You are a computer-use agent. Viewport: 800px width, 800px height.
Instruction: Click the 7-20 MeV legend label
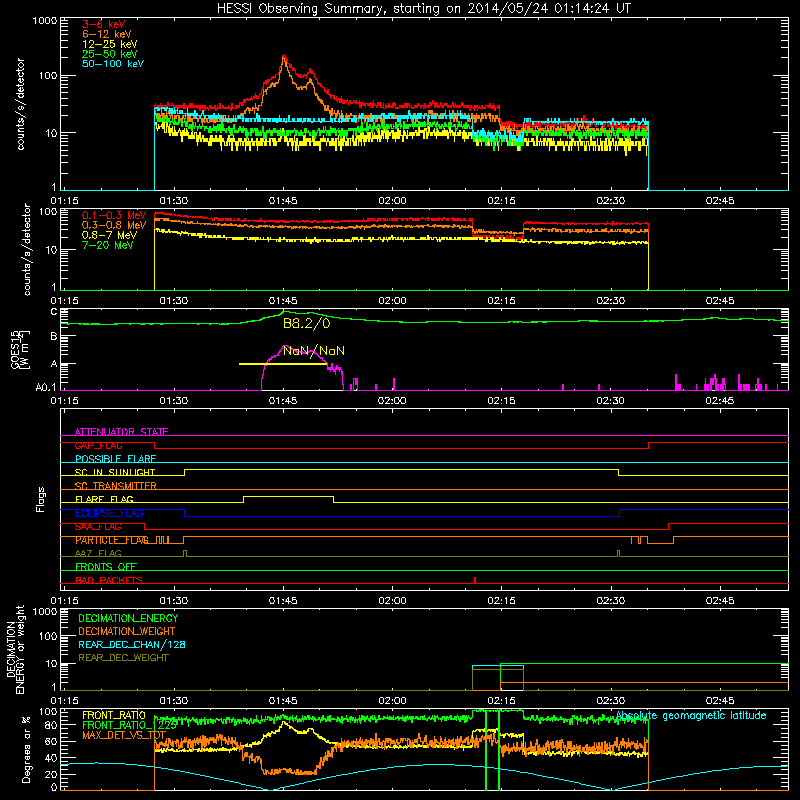coord(108,245)
